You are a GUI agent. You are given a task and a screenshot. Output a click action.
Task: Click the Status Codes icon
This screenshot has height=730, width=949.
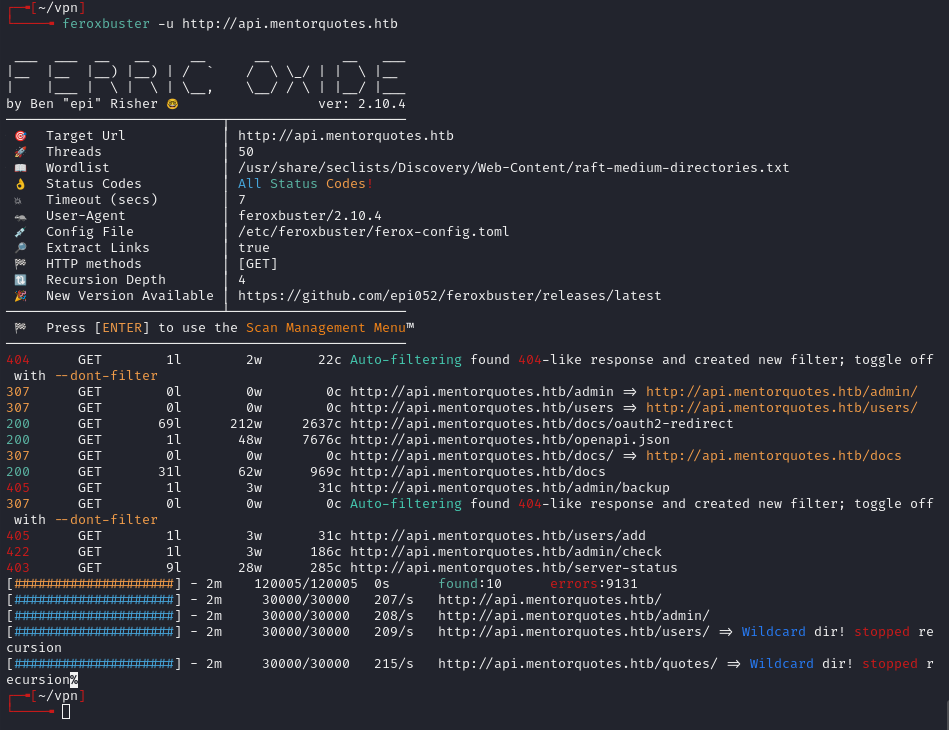20,183
